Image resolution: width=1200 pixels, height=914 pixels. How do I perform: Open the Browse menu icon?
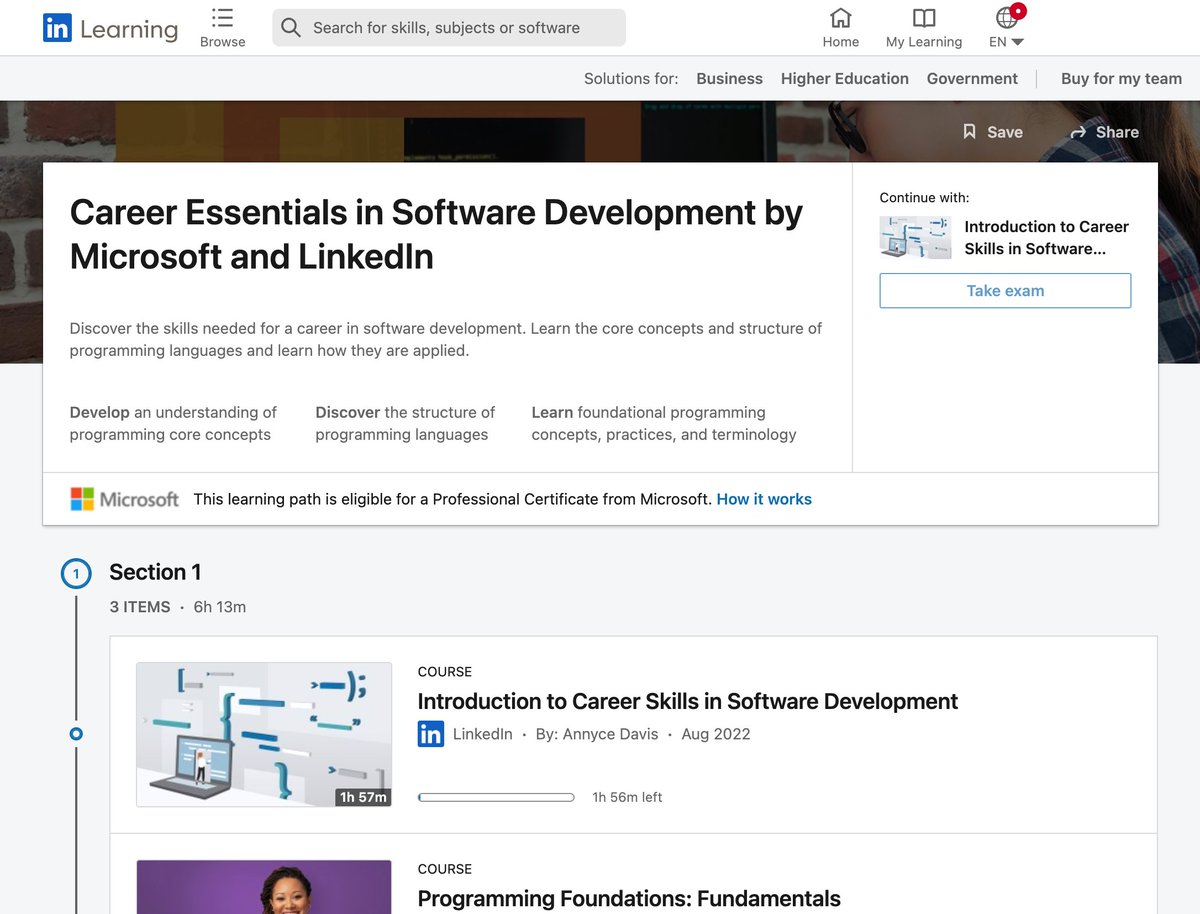[223, 17]
